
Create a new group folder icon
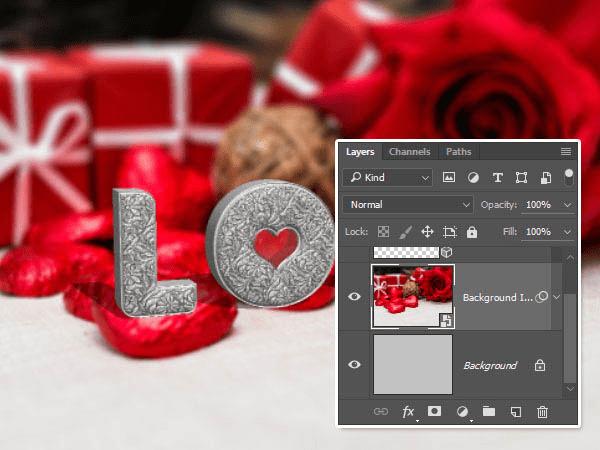(x=489, y=411)
